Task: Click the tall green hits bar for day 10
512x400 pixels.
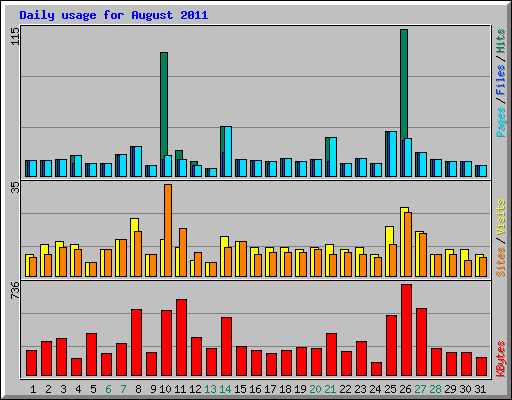Action: pyautogui.click(x=164, y=103)
